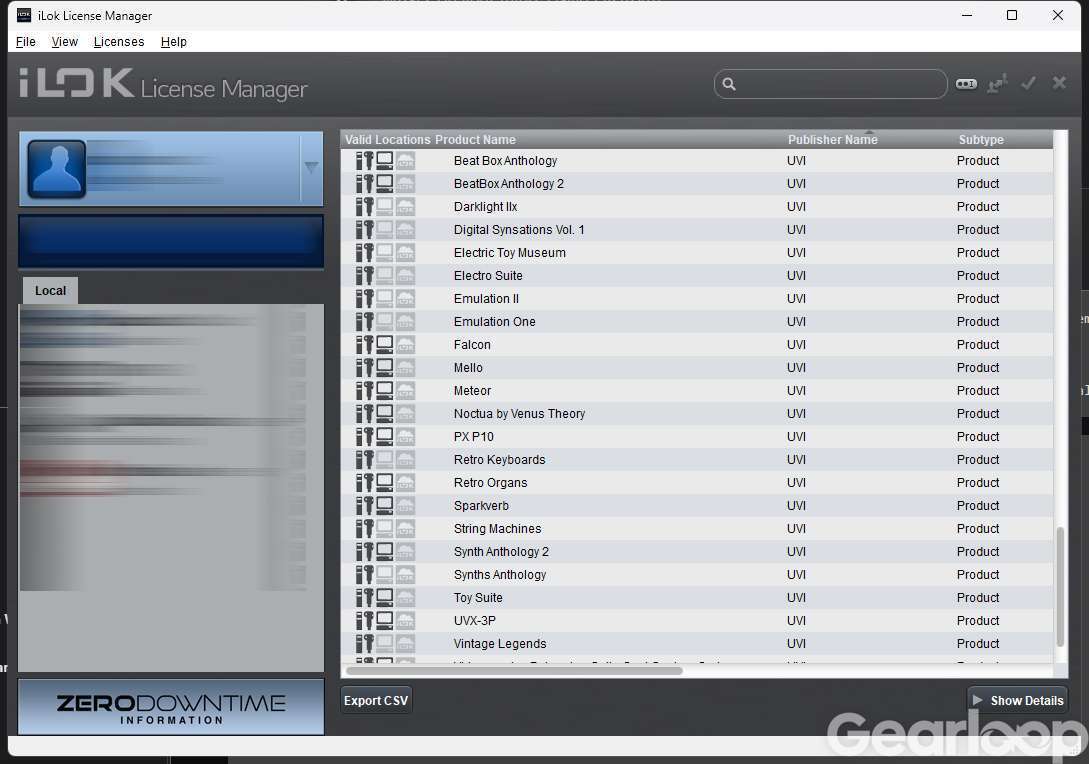Open the Help menu
The height and width of the screenshot is (764, 1089).
pos(174,42)
